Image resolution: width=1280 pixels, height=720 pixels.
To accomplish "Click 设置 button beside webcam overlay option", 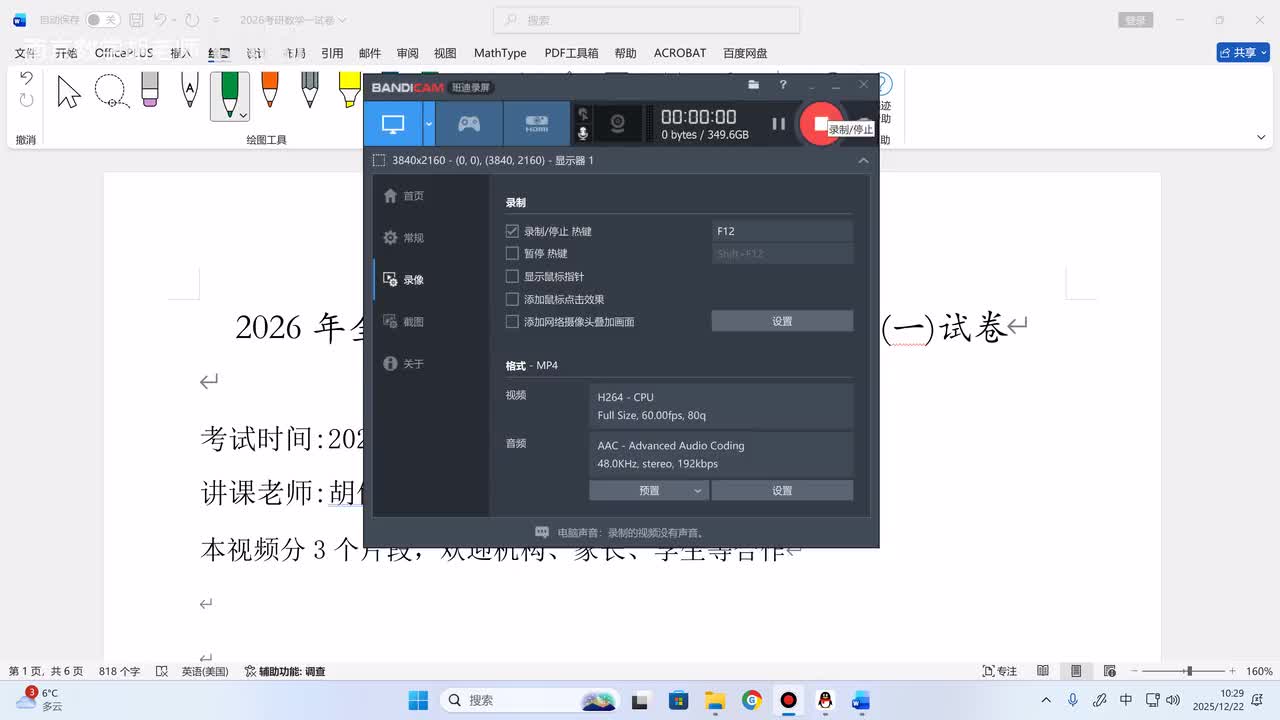I will 782,321.
